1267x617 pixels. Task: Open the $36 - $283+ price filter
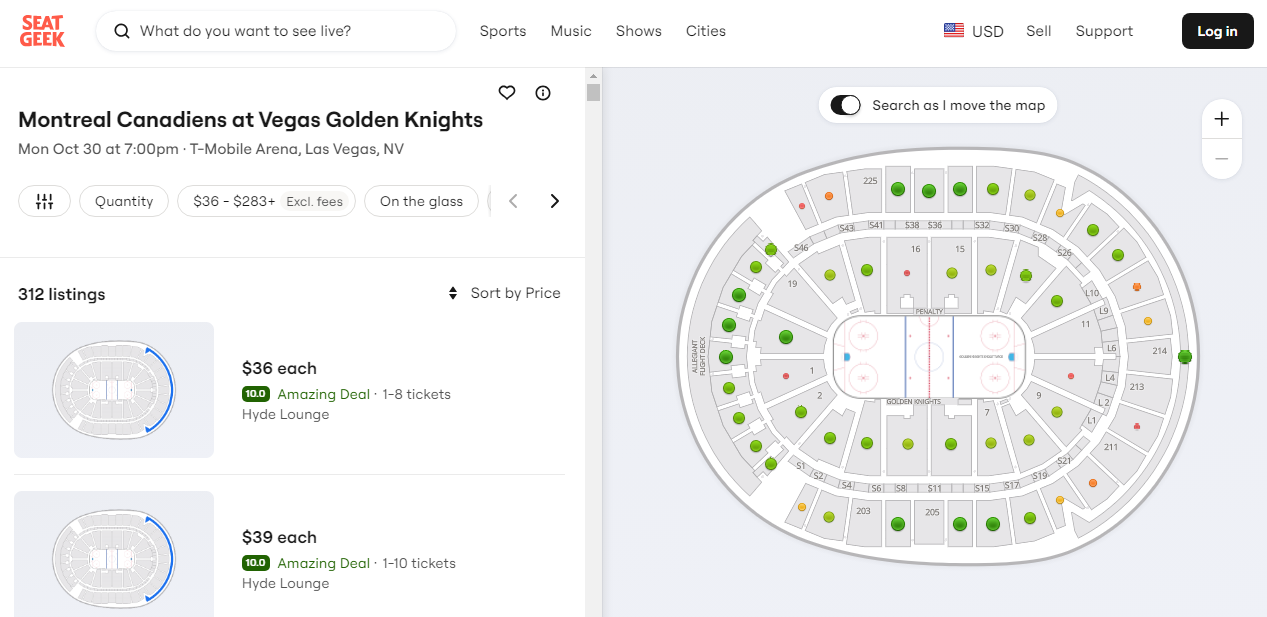click(266, 201)
